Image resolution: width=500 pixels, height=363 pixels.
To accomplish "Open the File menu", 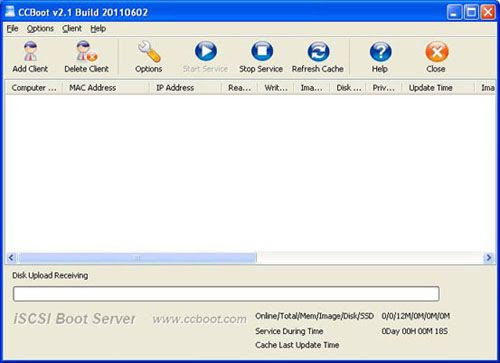I will (12, 29).
